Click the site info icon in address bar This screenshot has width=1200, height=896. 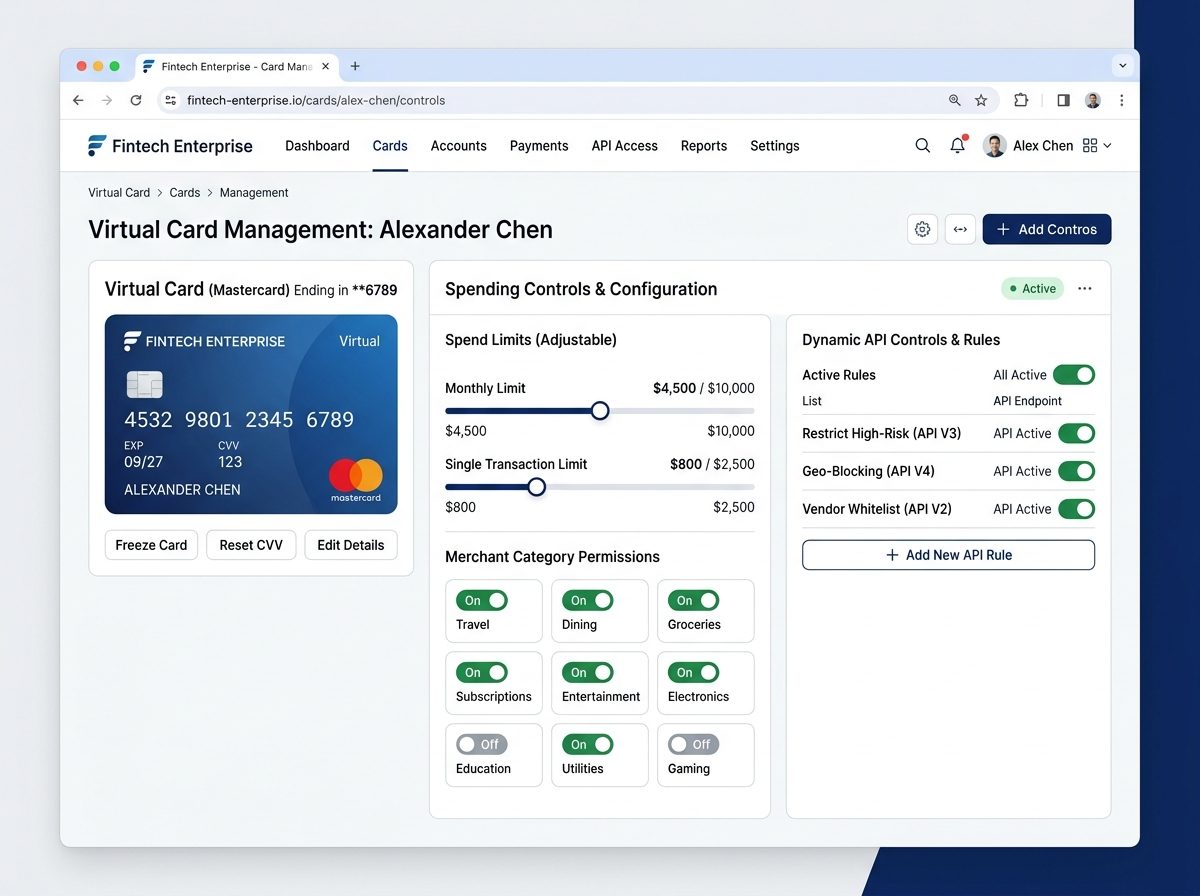171,100
